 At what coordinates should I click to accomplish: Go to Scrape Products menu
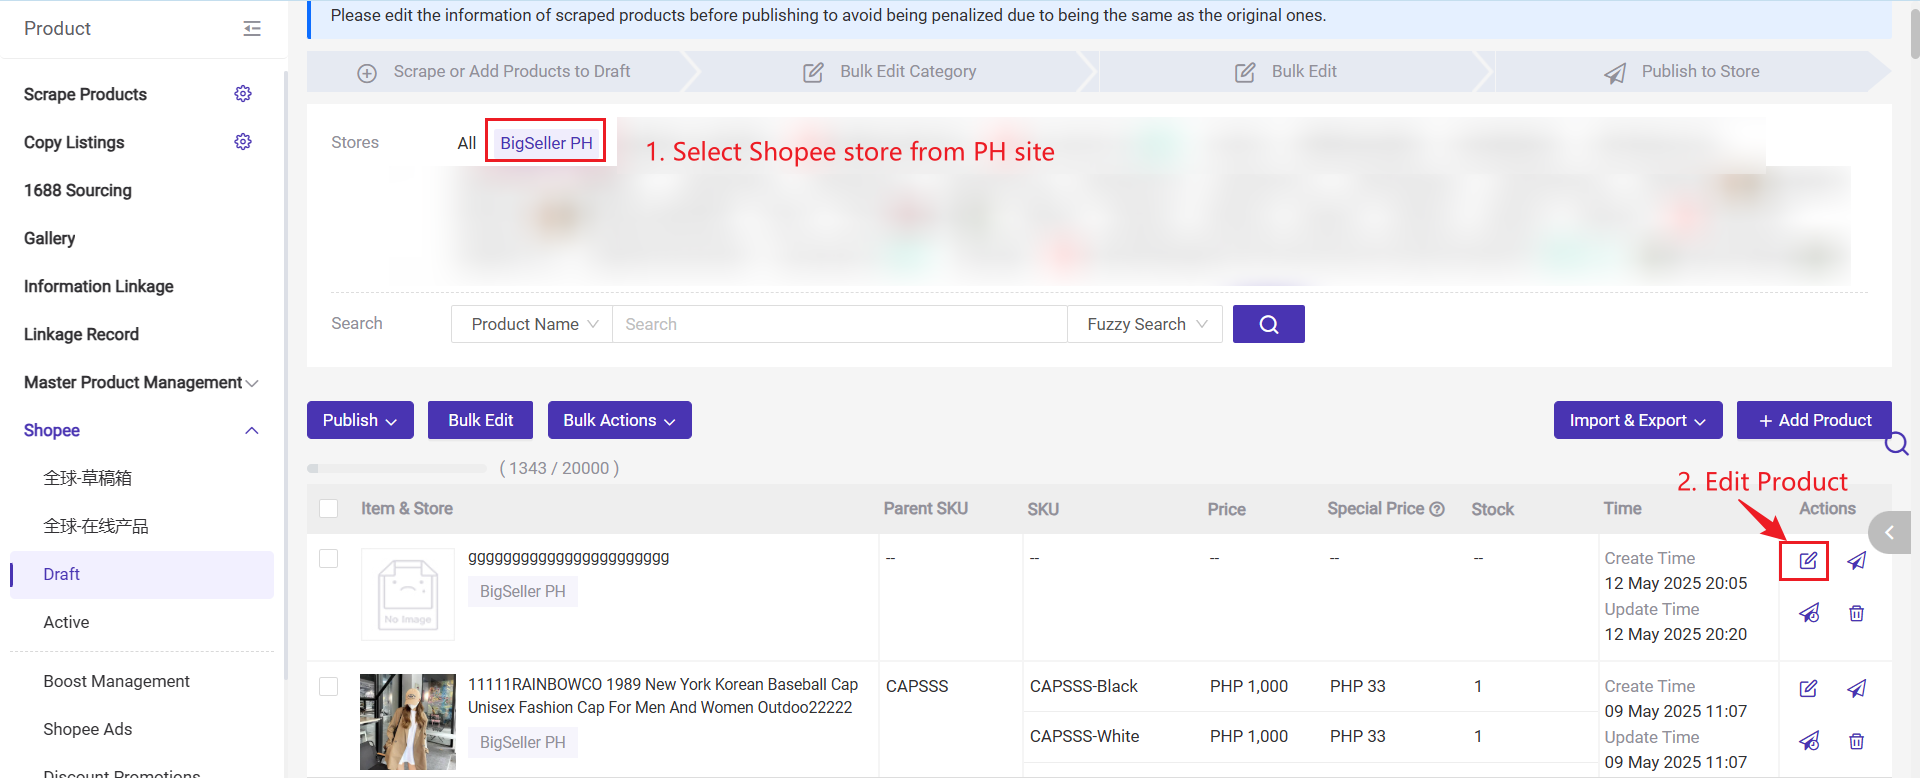click(x=85, y=94)
